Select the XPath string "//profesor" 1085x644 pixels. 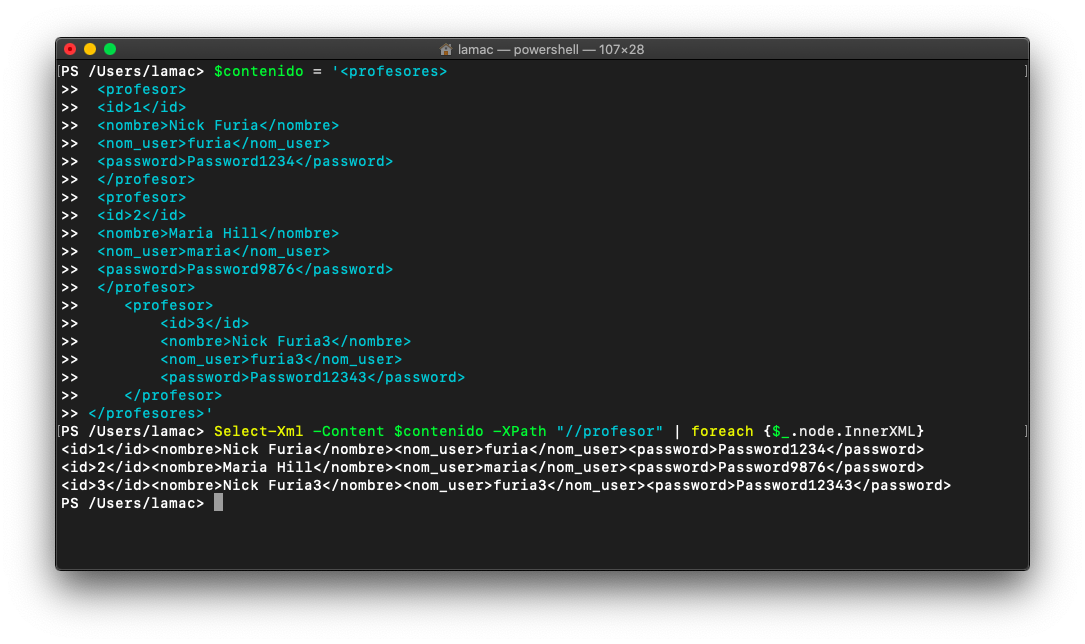(611, 431)
